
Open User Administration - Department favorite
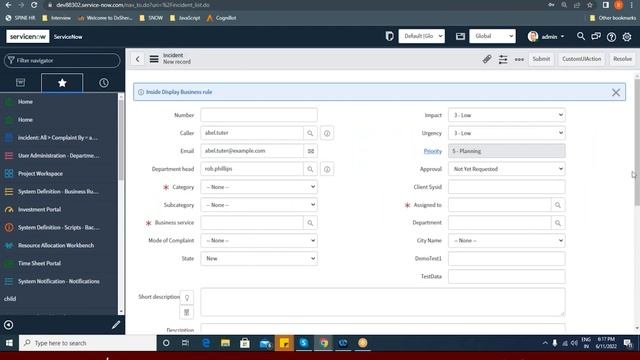pos(59,156)
